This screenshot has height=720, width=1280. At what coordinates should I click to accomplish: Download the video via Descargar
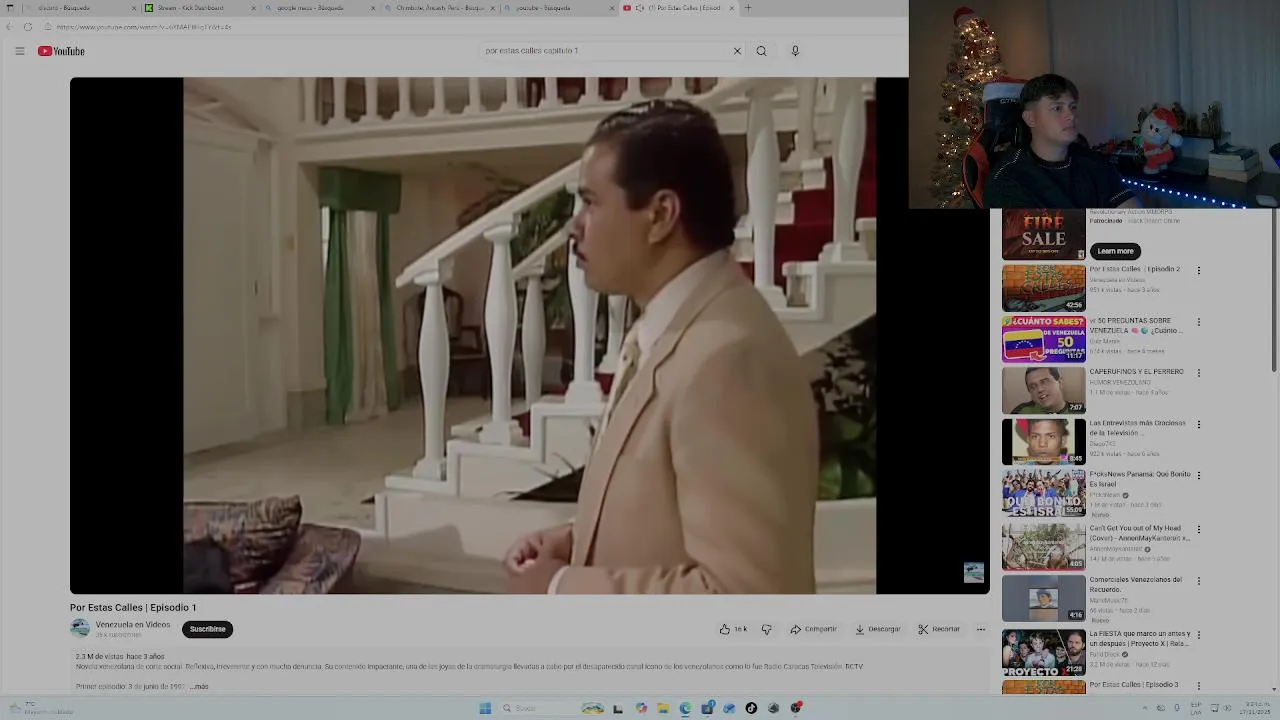(x=878, y=629)
